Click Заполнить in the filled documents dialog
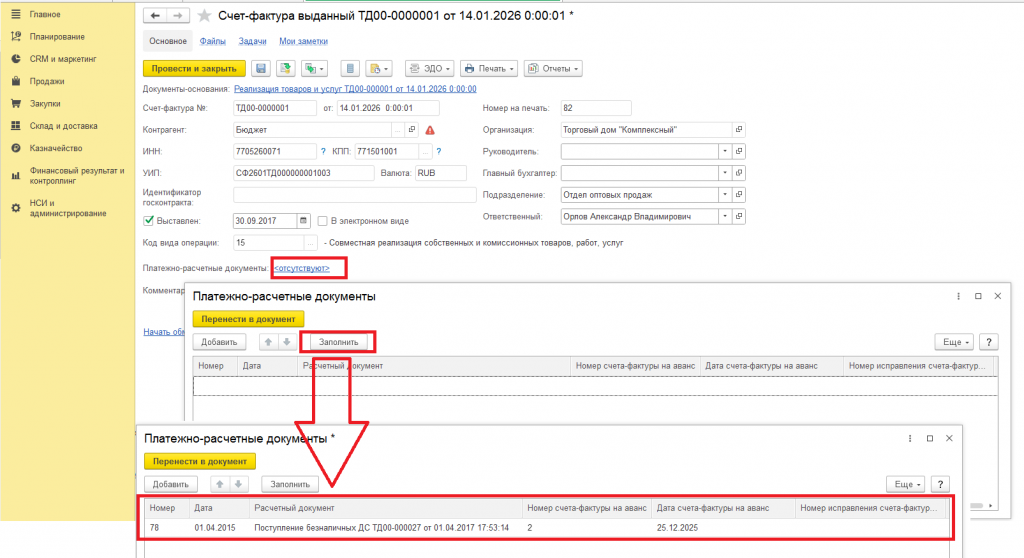Image resolution: width=1024 pixels, height=558 pixels. (x=290, y=484)
